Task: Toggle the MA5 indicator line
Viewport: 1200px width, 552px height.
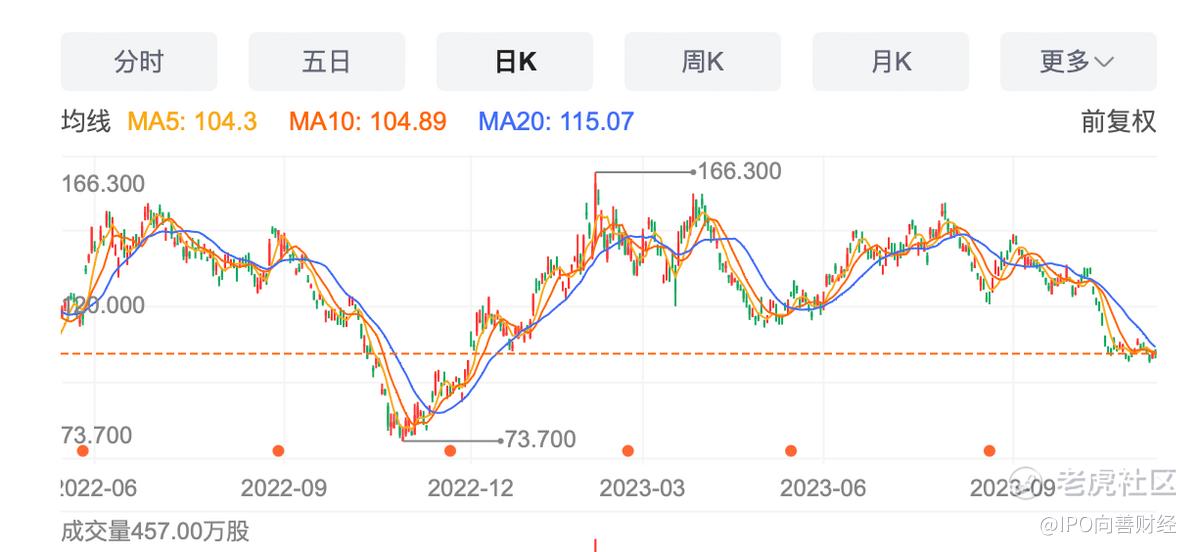Action: (x=192, y=122)
